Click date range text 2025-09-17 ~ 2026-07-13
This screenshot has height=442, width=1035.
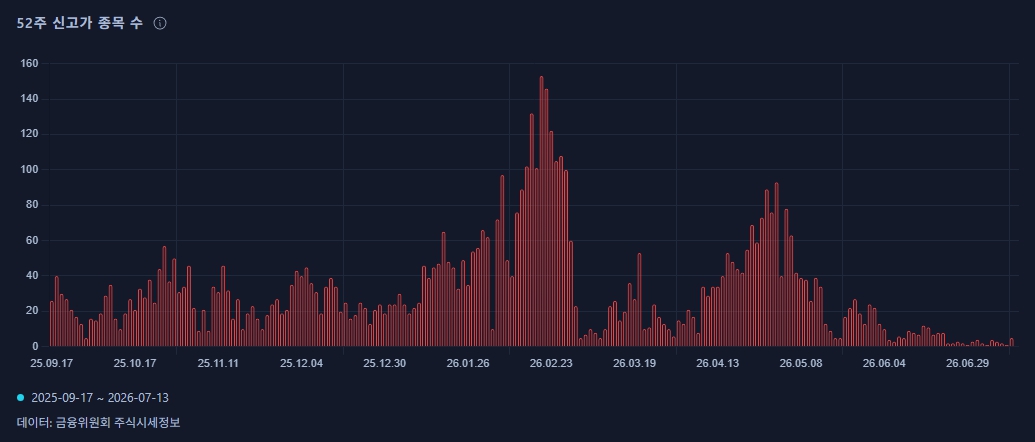click(x=100, y=398)
